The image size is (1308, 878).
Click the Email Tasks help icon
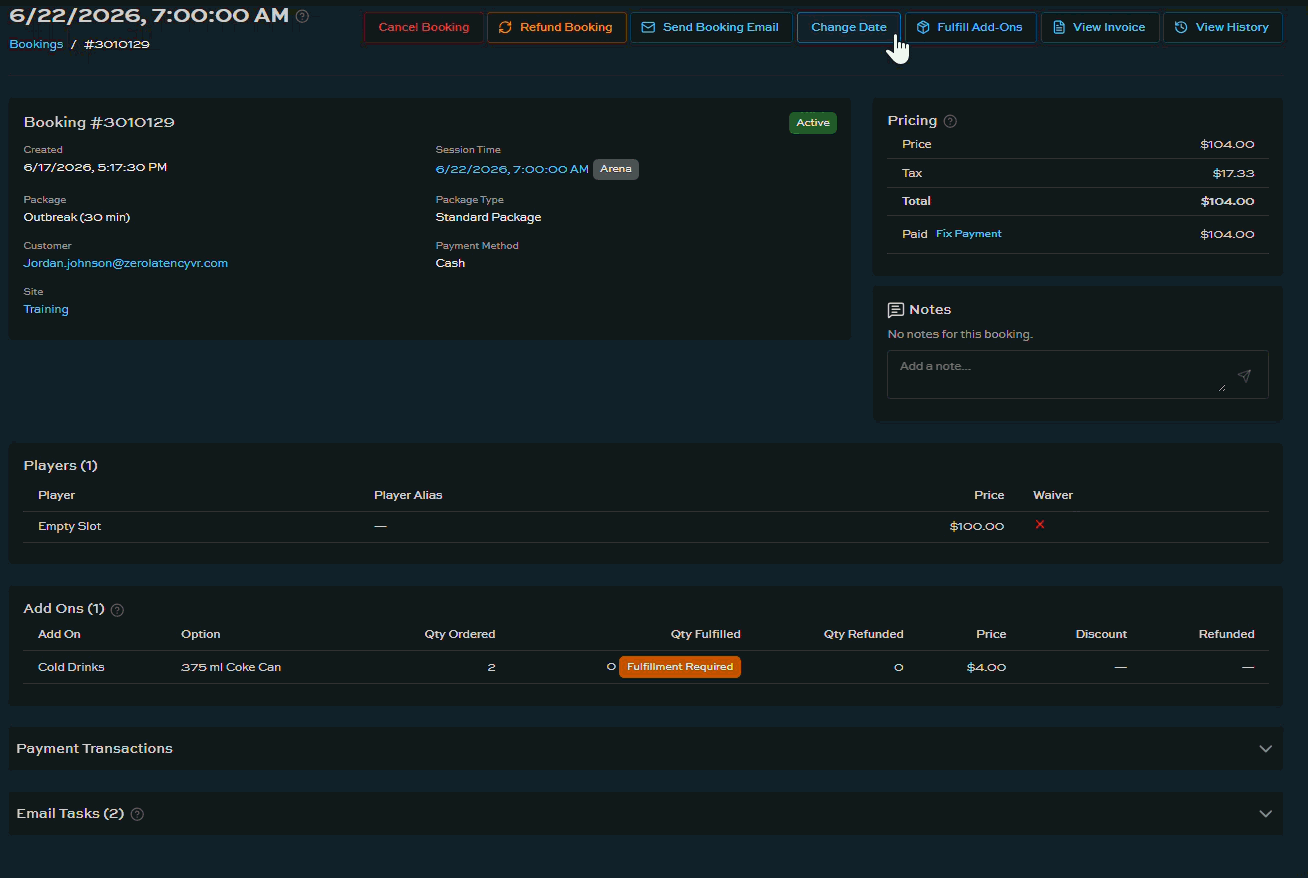tap(137, 814)
